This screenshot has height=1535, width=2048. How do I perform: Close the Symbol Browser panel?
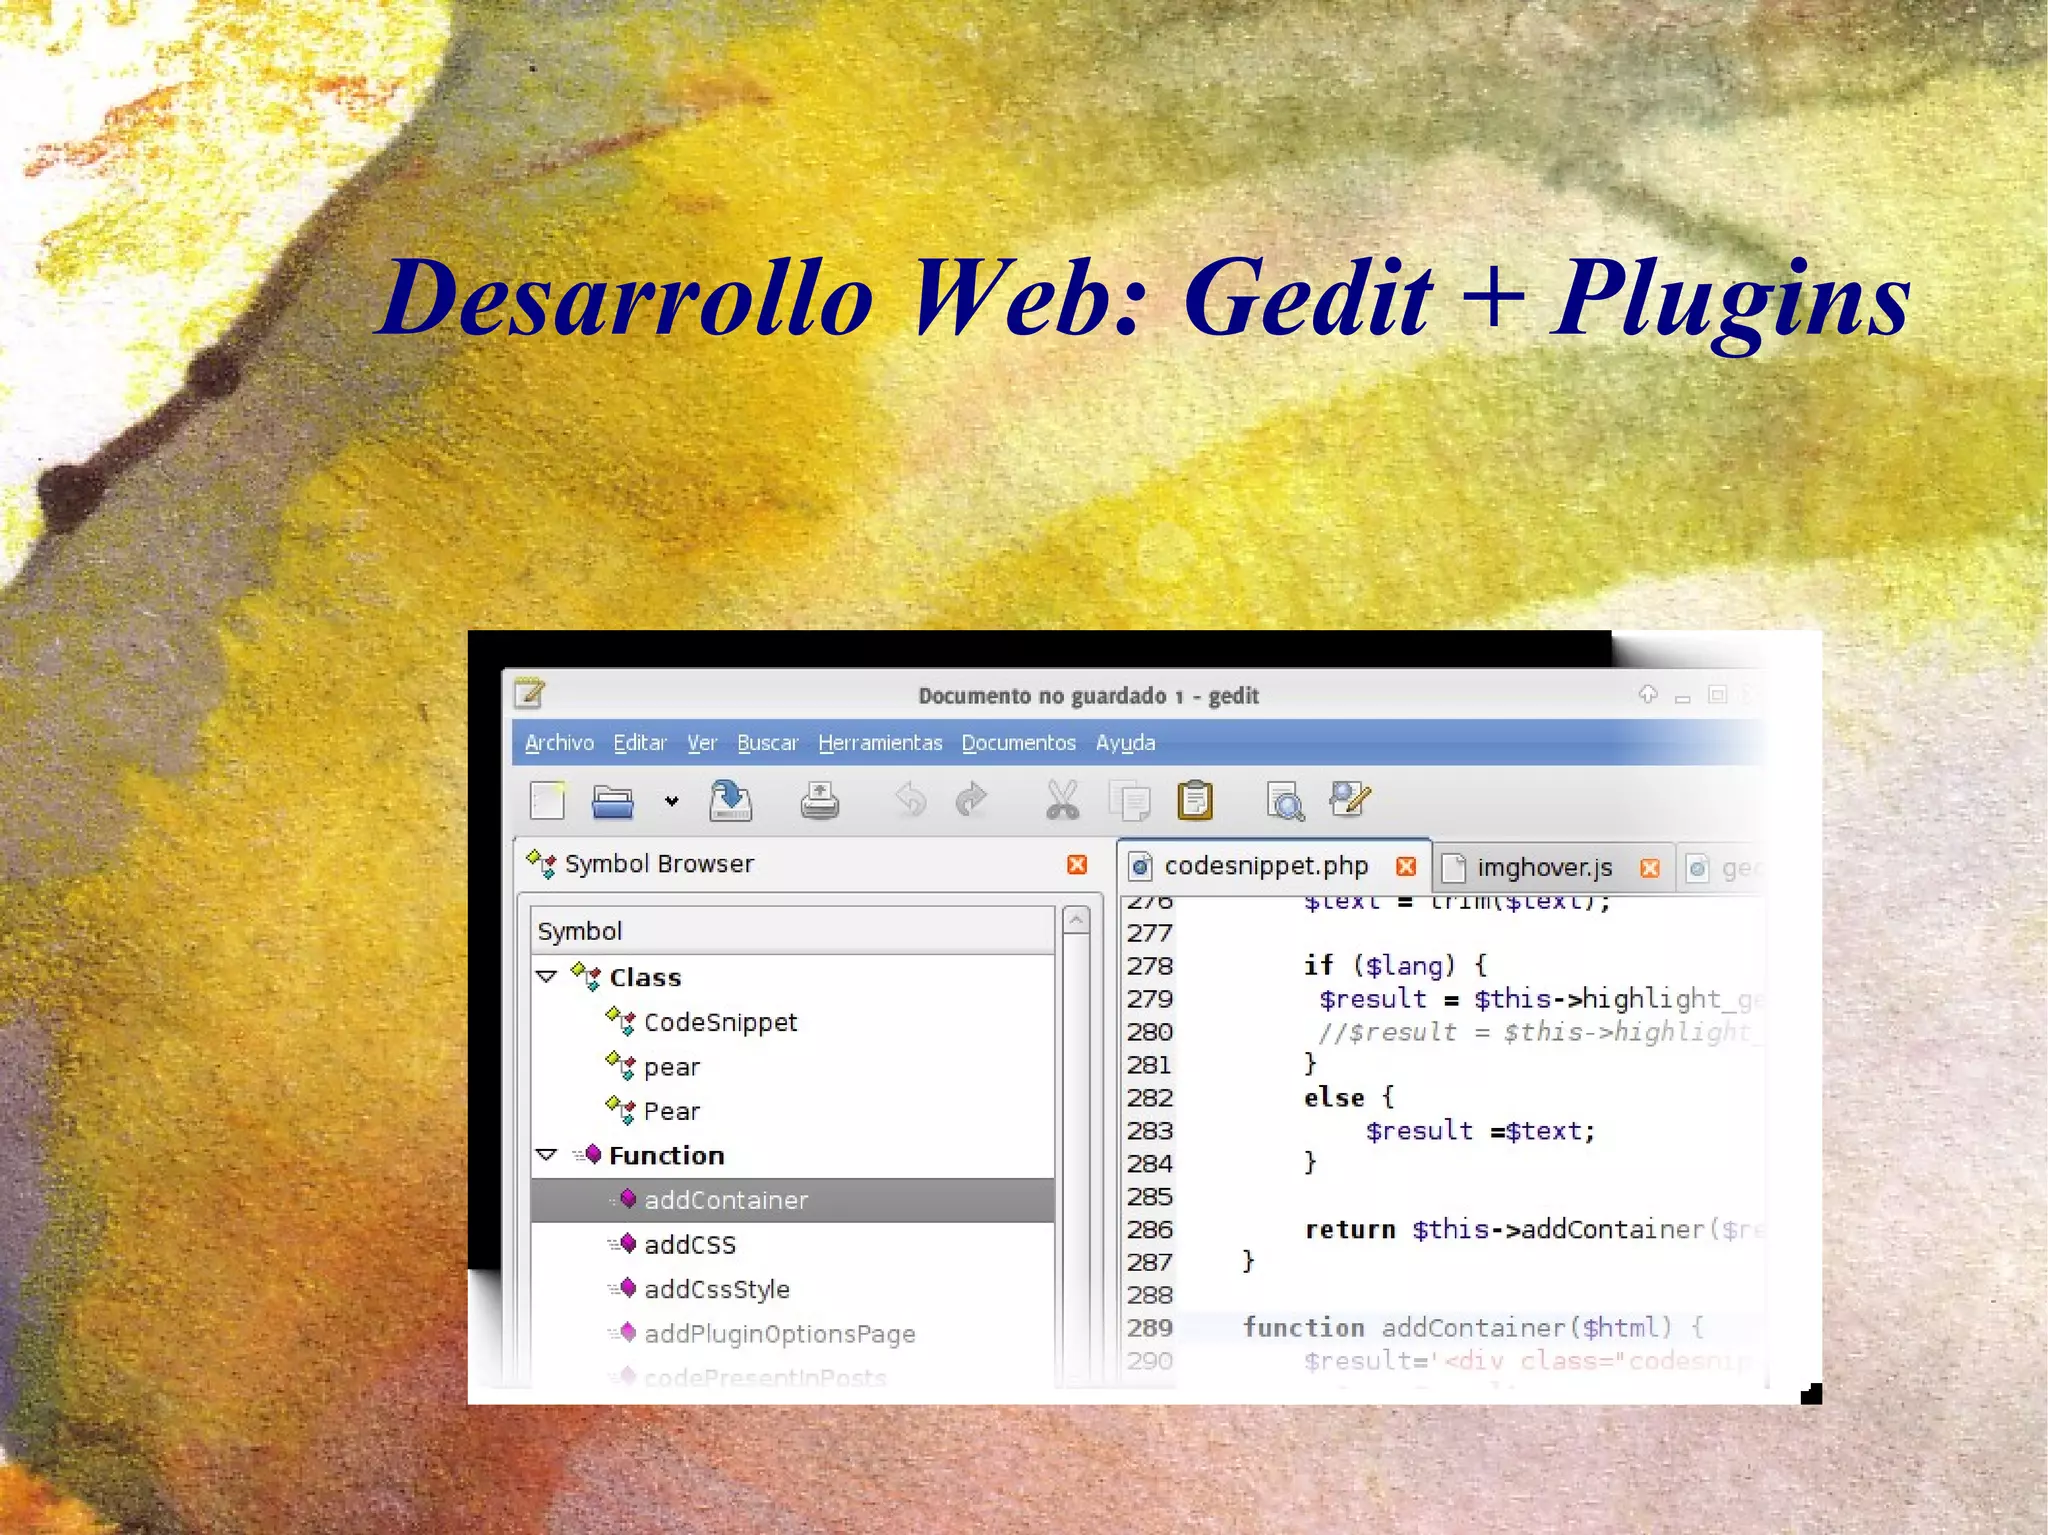click(1077, 864)
